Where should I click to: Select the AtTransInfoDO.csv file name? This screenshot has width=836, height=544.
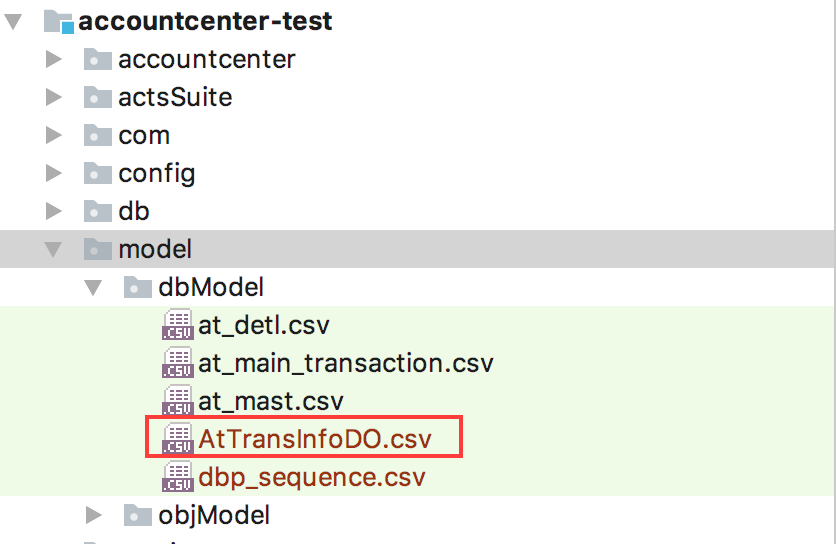click(315, 439)
